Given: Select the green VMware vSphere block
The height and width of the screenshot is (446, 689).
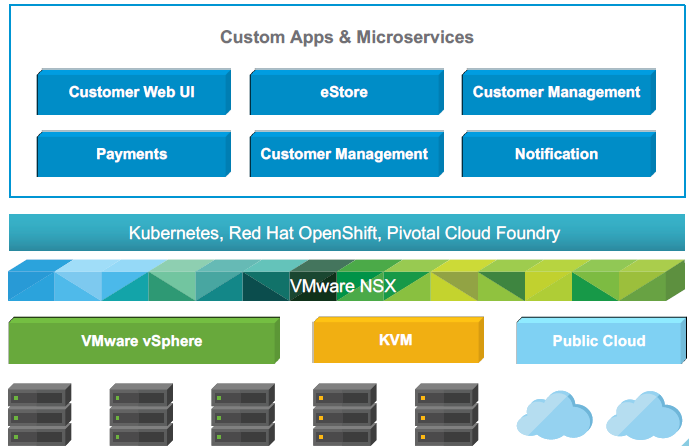Looking at the screenshot, I should (x=144, y=341).
